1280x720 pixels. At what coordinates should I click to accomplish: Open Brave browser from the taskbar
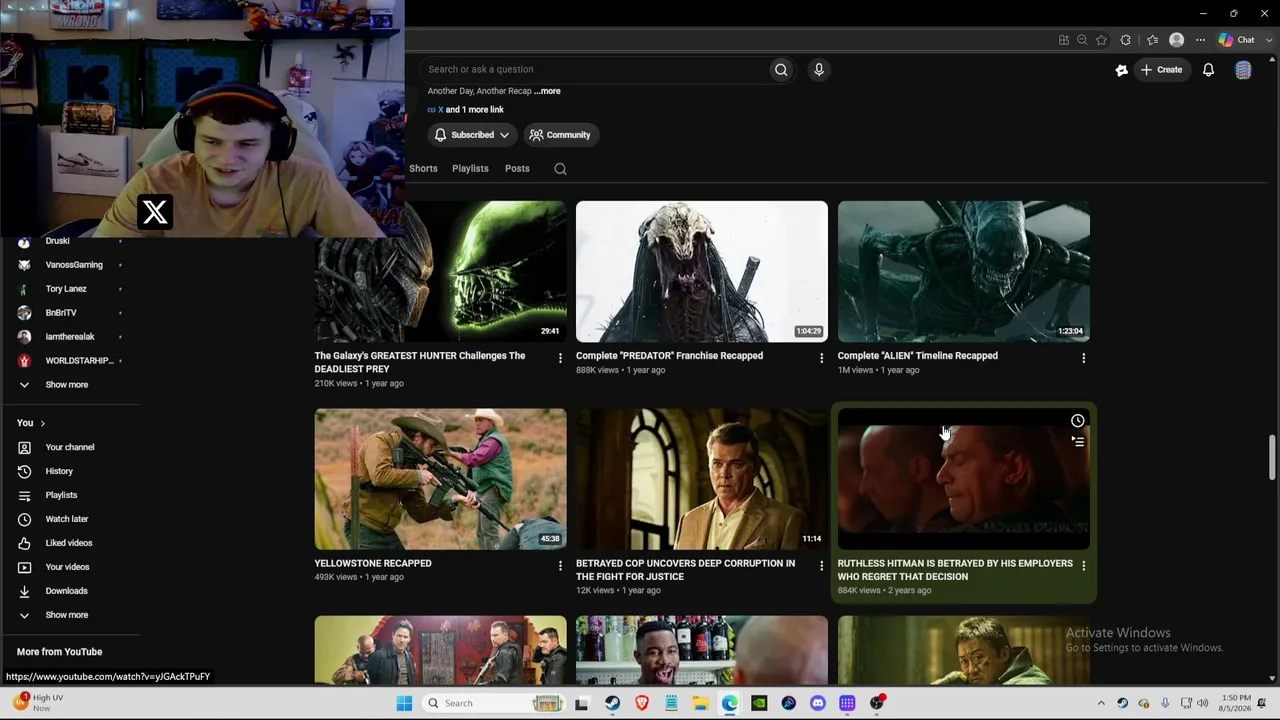point(642,703)
